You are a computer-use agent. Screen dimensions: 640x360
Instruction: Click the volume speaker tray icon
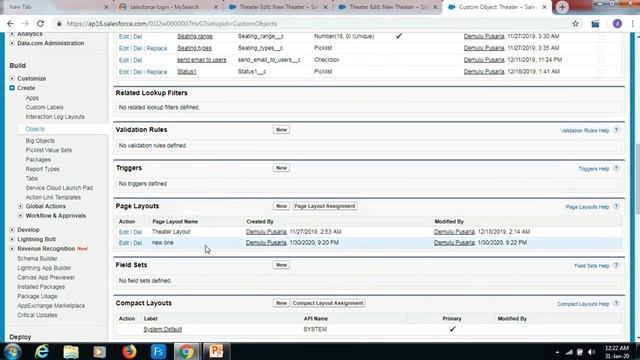pos(591,352)
